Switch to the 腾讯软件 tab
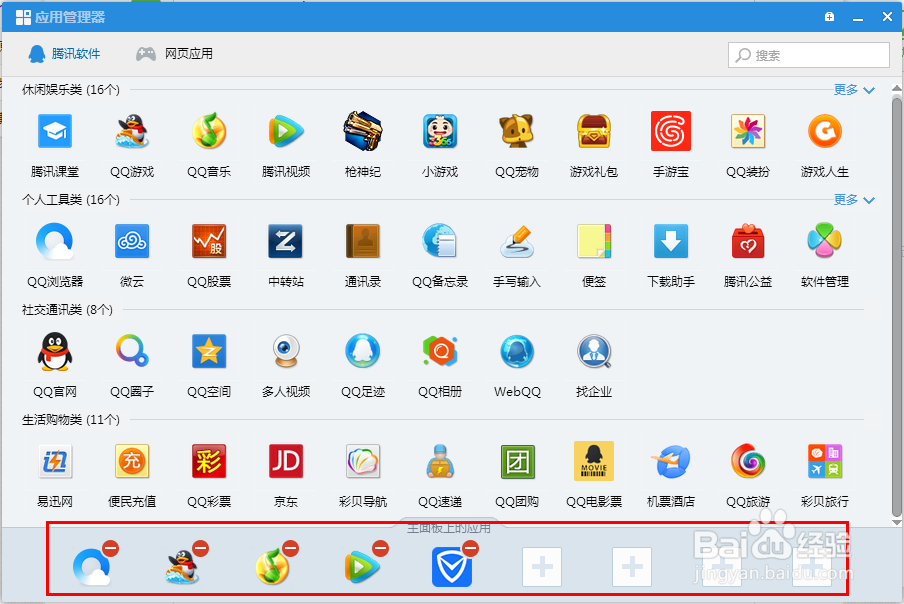904x604 pixels. click(x=64, y=54)
